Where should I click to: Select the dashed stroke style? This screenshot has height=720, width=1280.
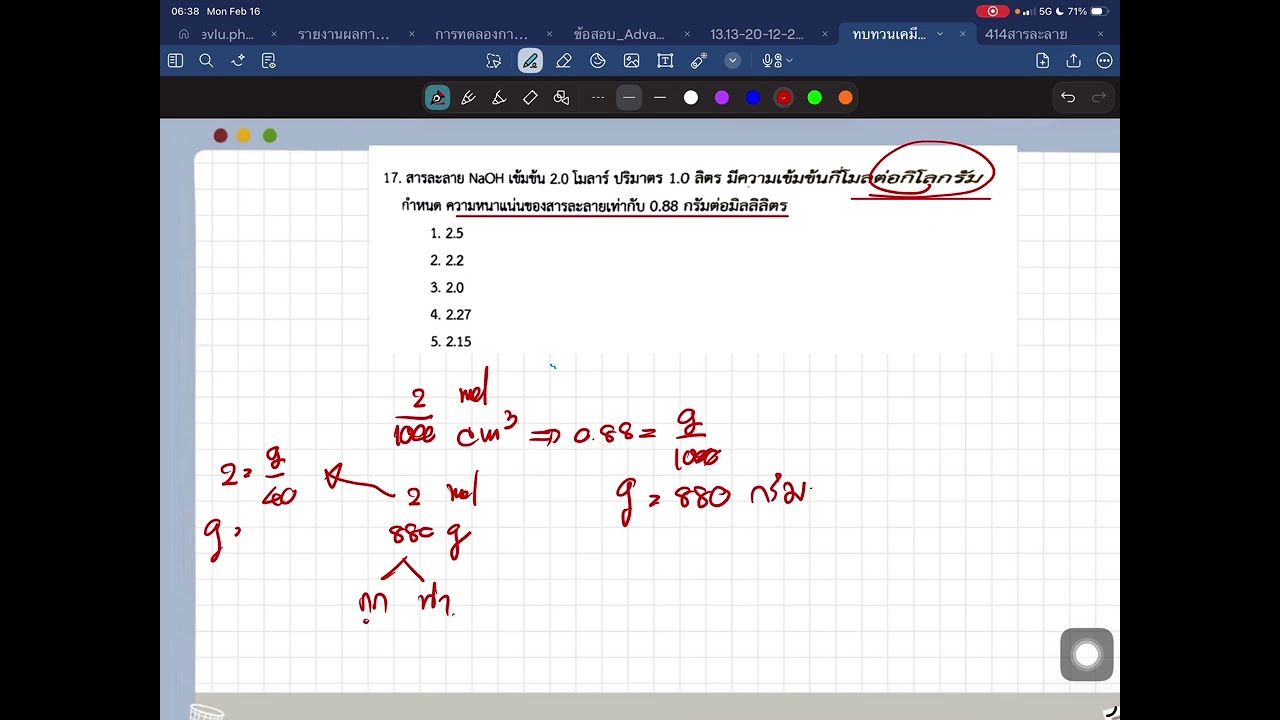point(598,97)
